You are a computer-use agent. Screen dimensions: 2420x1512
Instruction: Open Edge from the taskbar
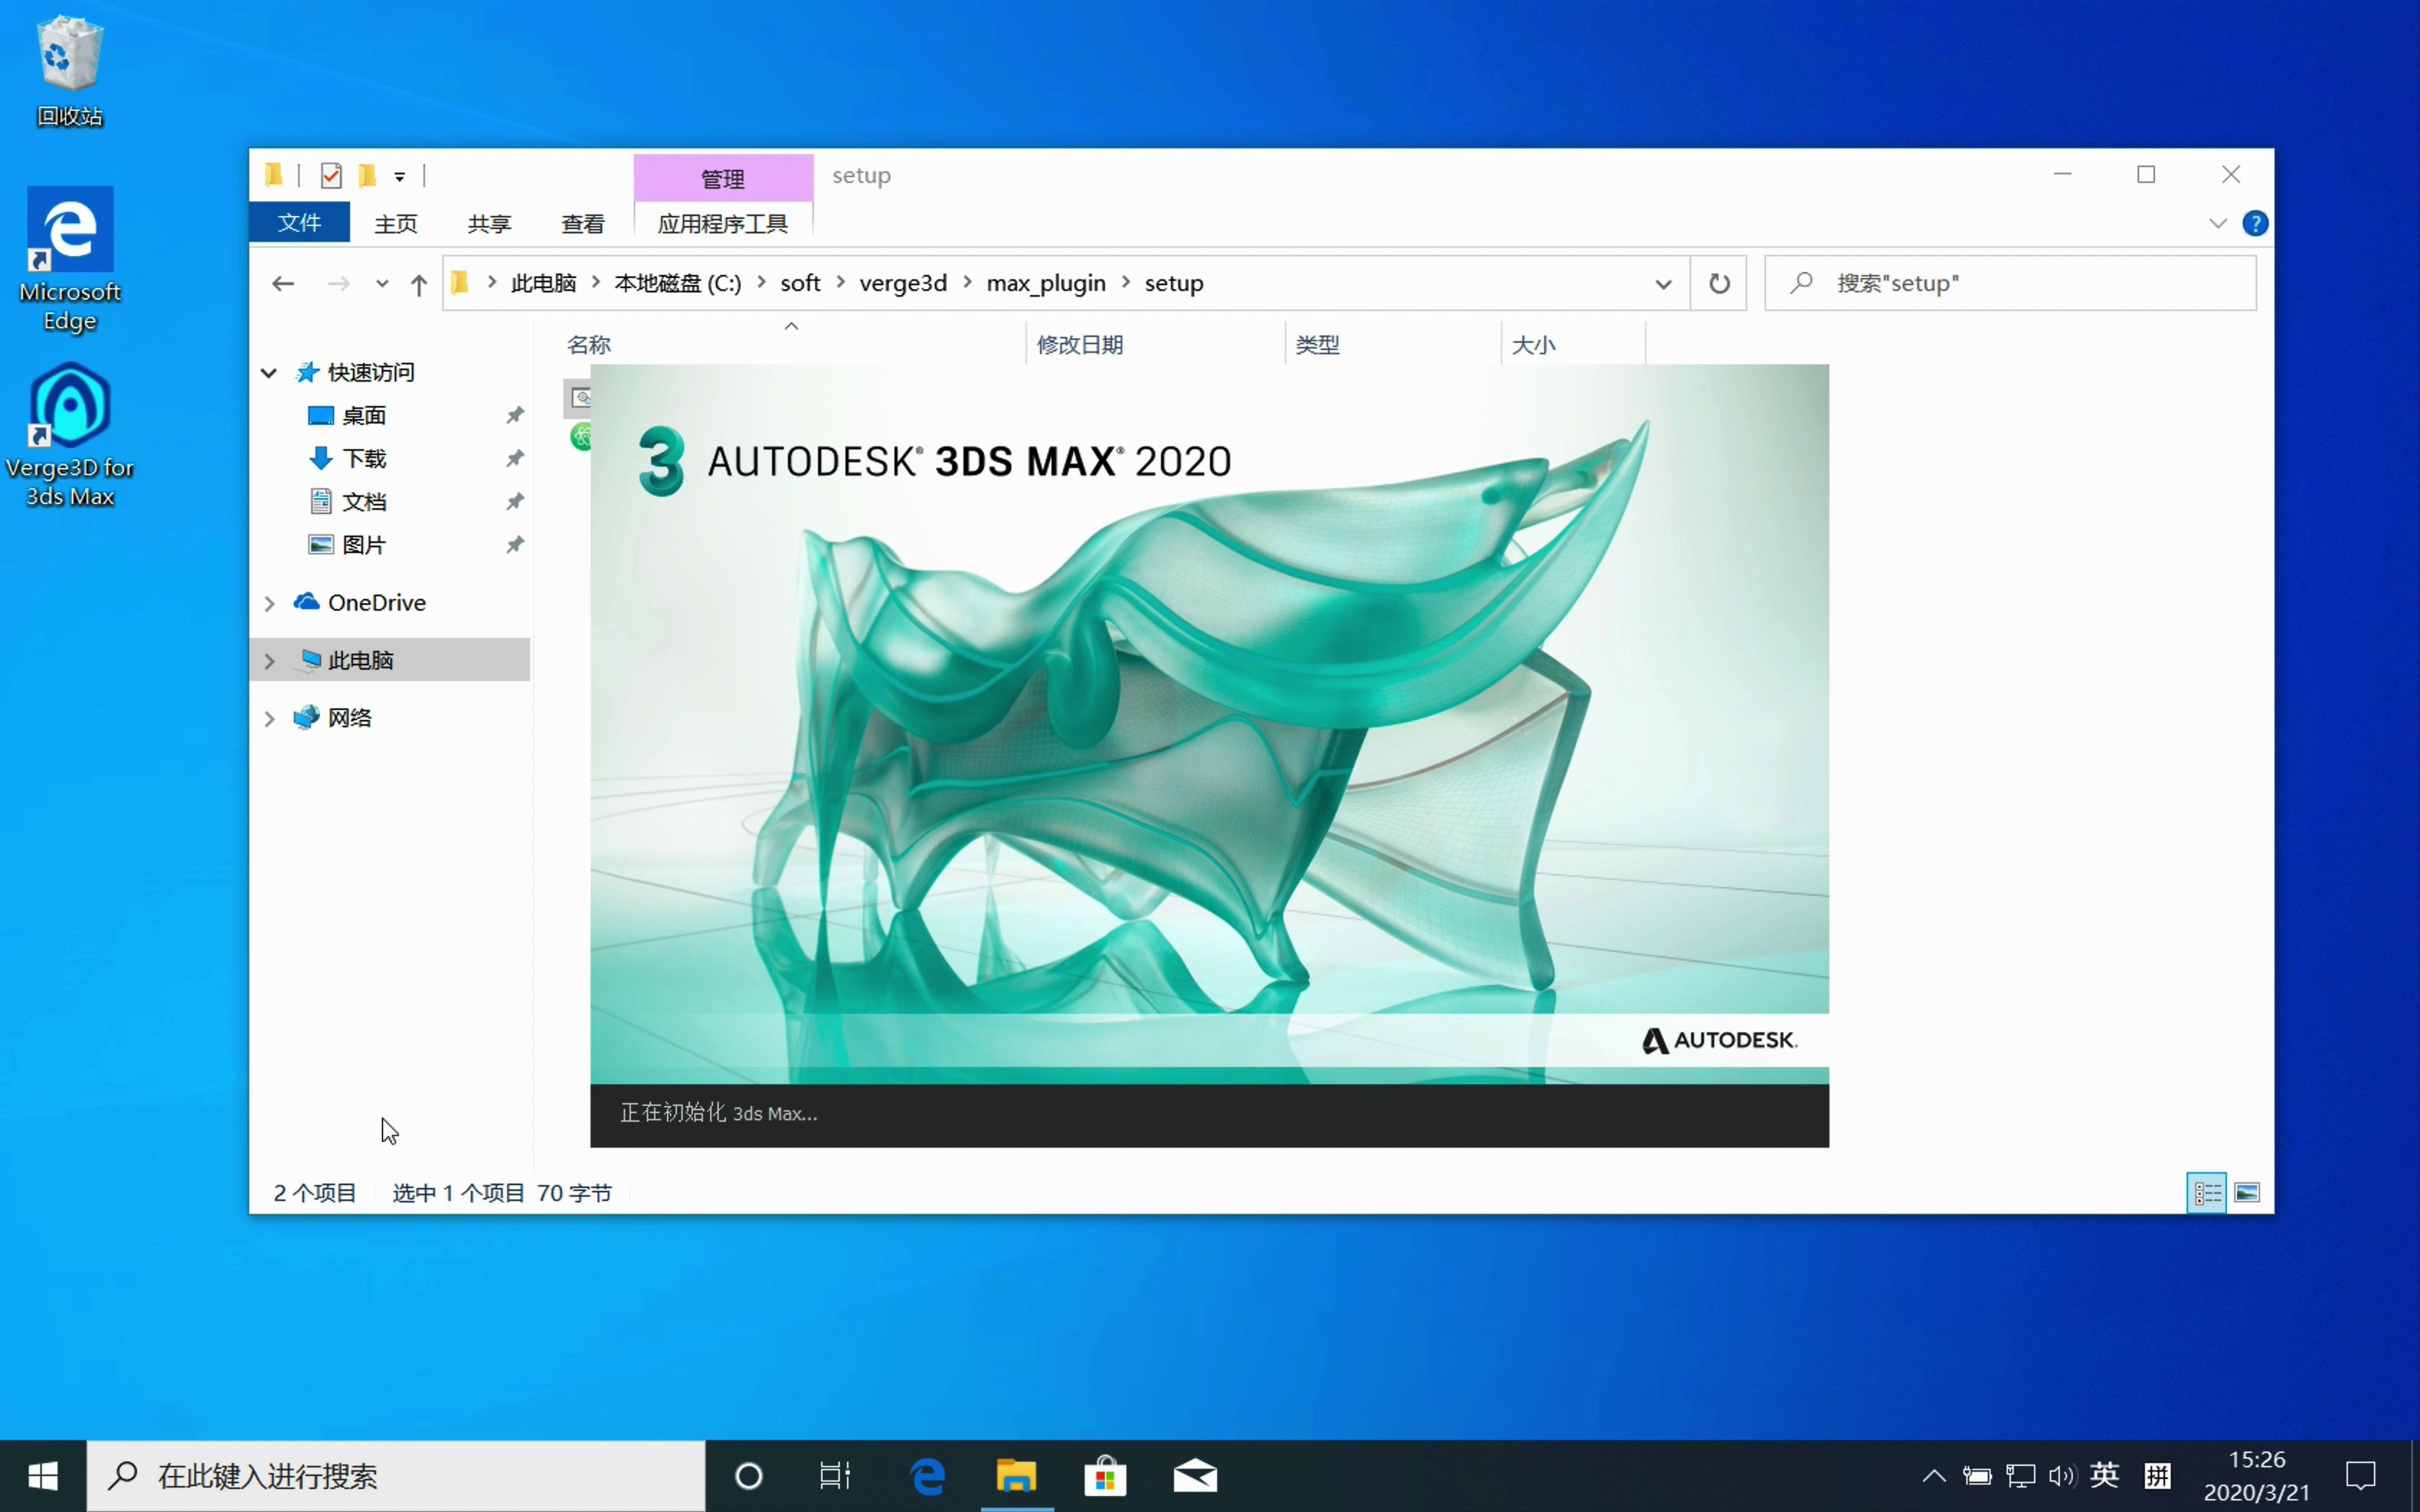tap(928, 1476)
